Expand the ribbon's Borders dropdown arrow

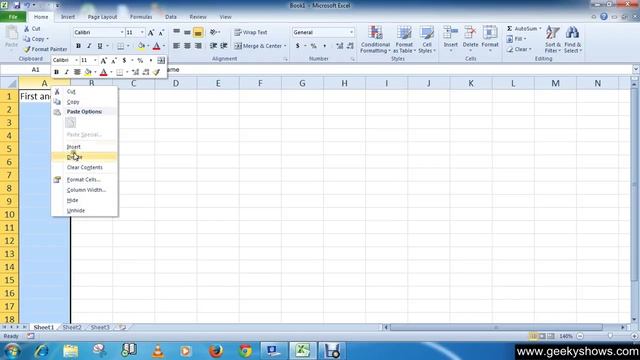click(x=128, y=46)
